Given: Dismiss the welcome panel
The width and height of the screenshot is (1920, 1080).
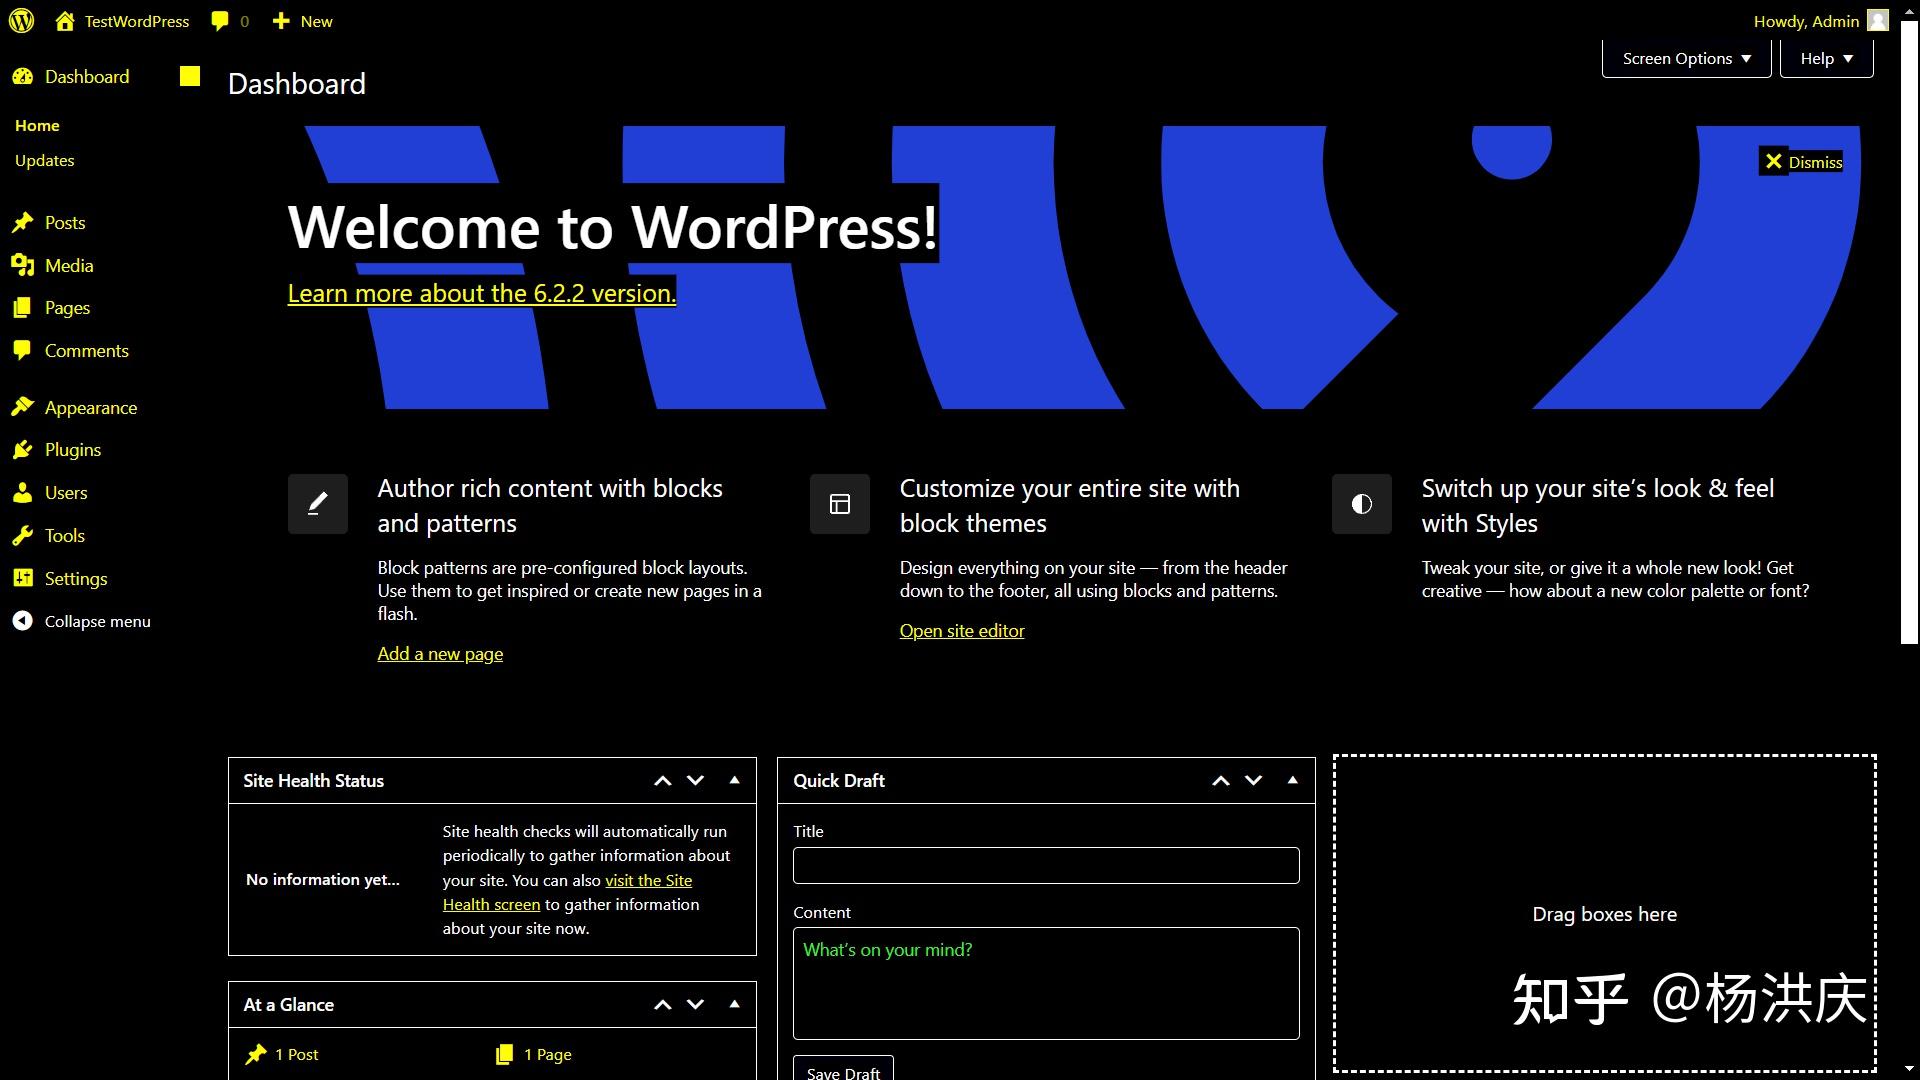Looking at the screenshot, I should tap(1802, 162).
